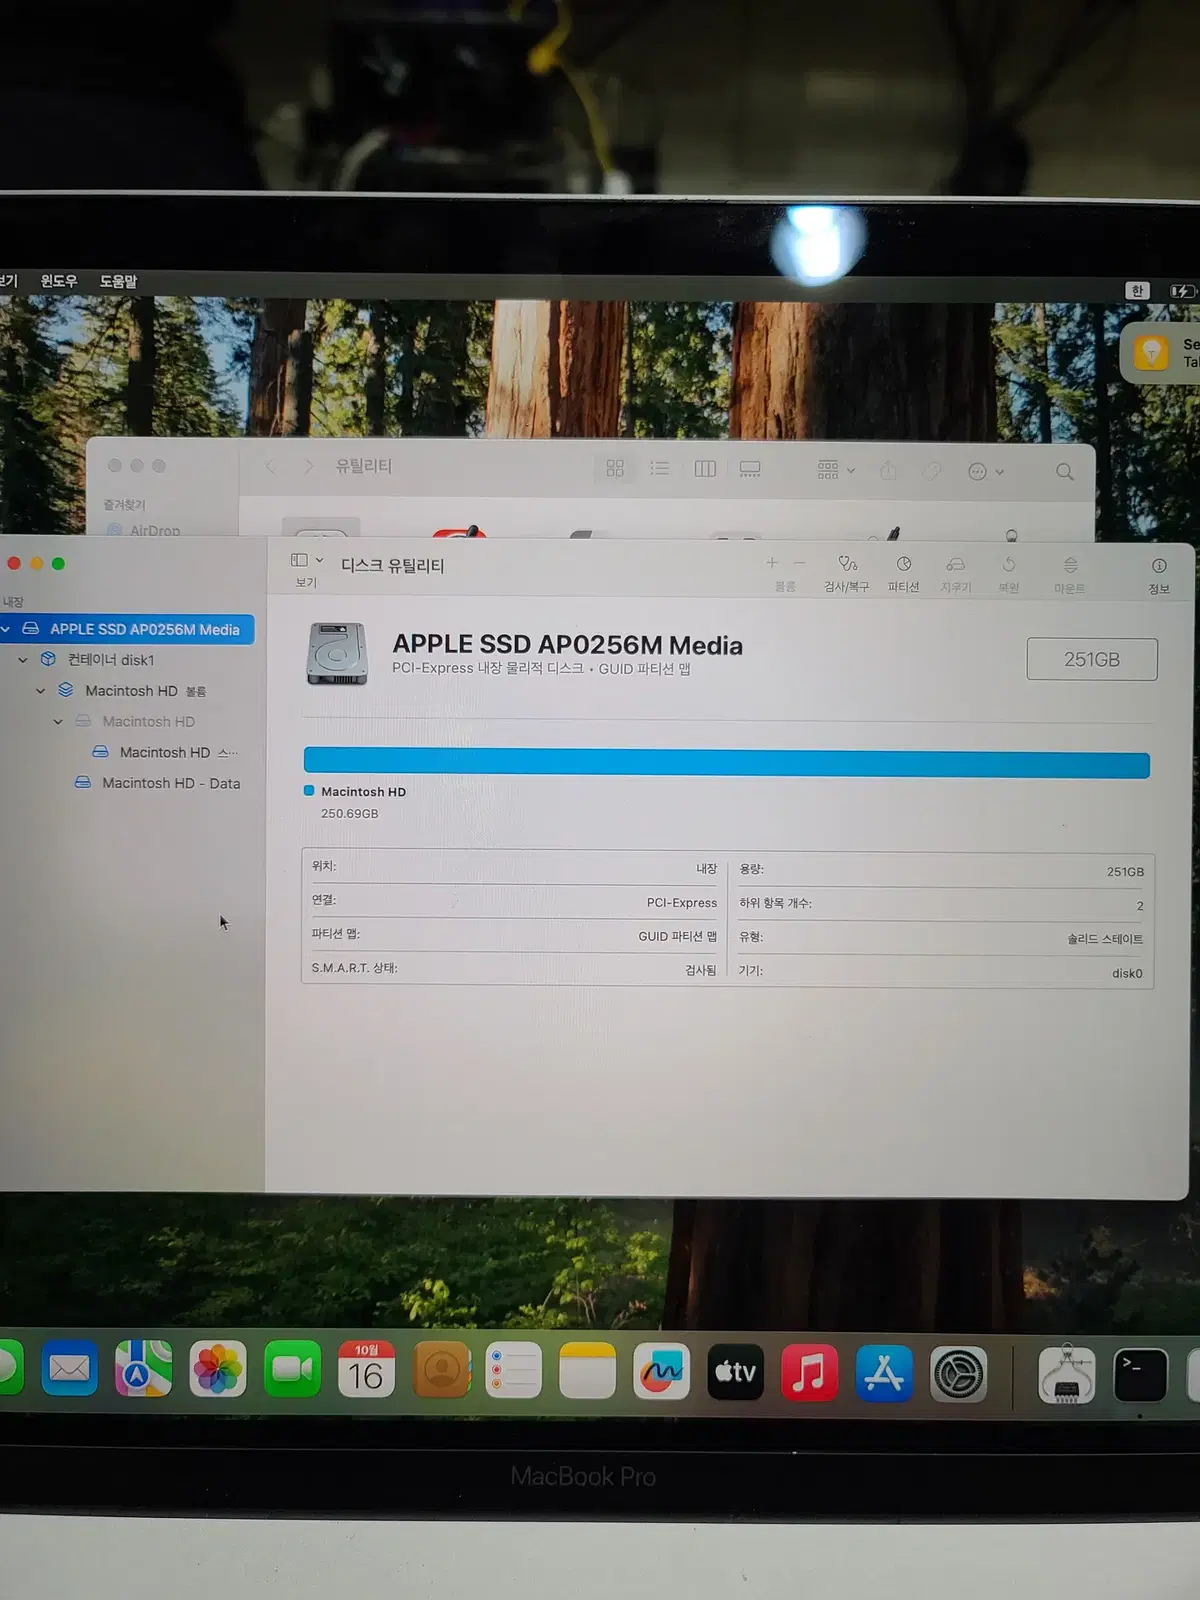Image resolution: width=1200 pixels, height=1600 pixels.
Task: Open Apple TV from the Dock
Action: pos(735,1372)
